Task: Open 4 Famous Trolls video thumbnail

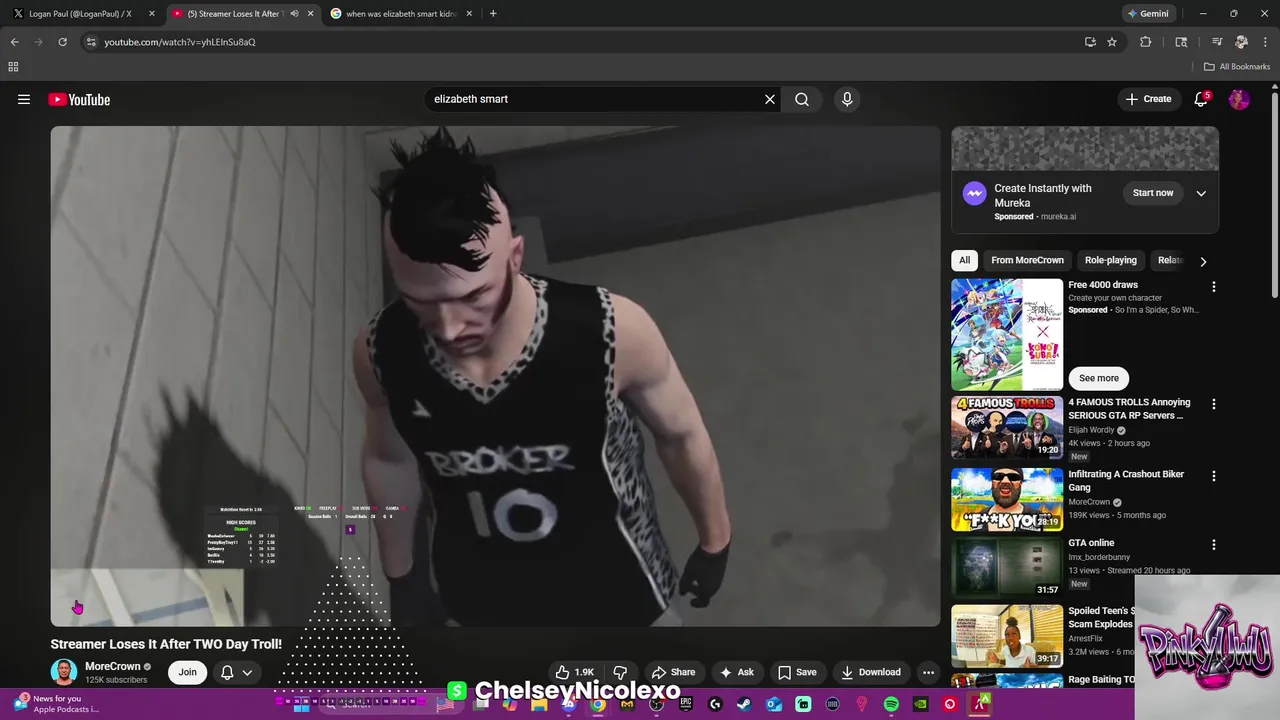Action: click(1007, 427)
